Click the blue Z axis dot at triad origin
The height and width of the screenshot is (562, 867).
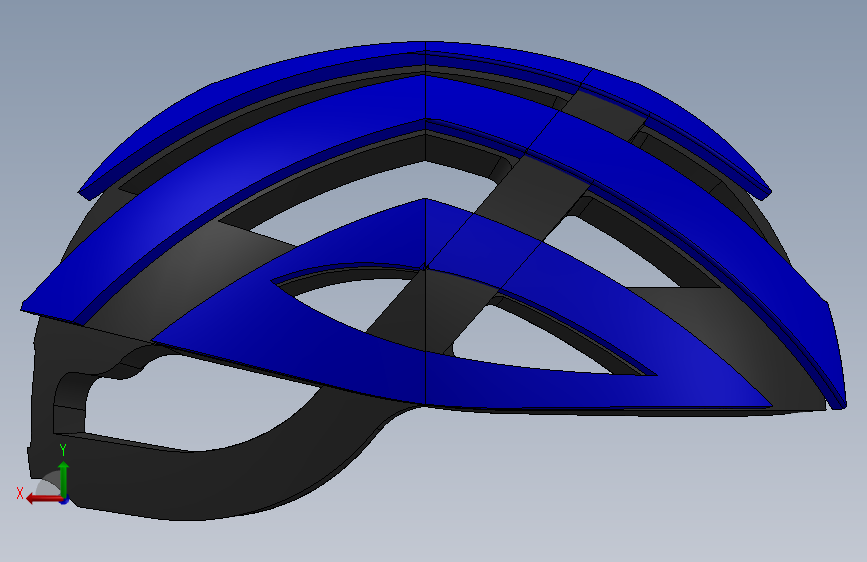[x=65, y=501]
